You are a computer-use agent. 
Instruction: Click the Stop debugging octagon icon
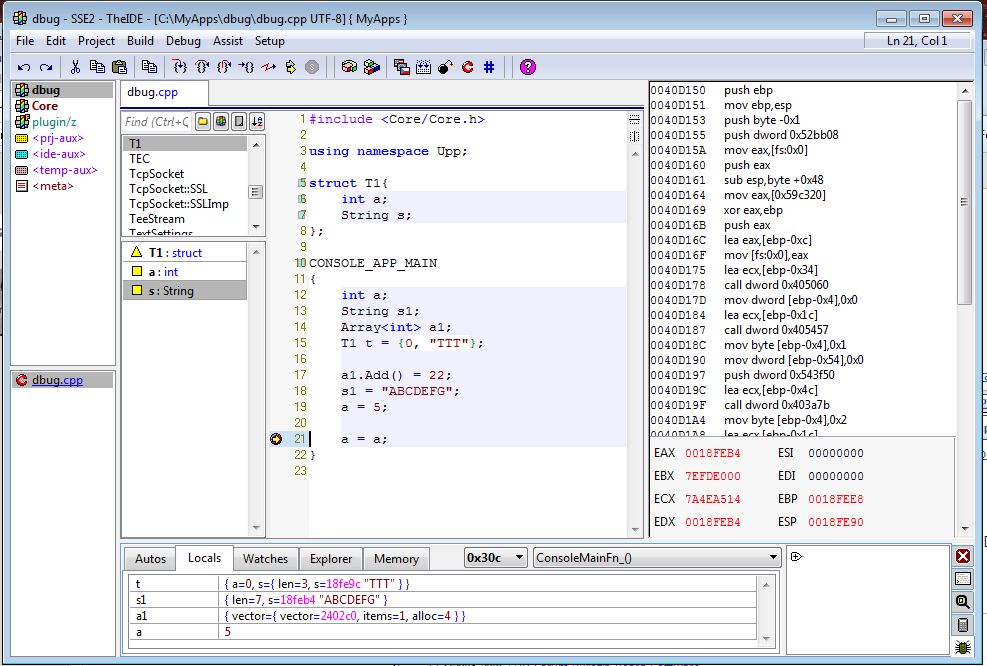coord(312,67)
